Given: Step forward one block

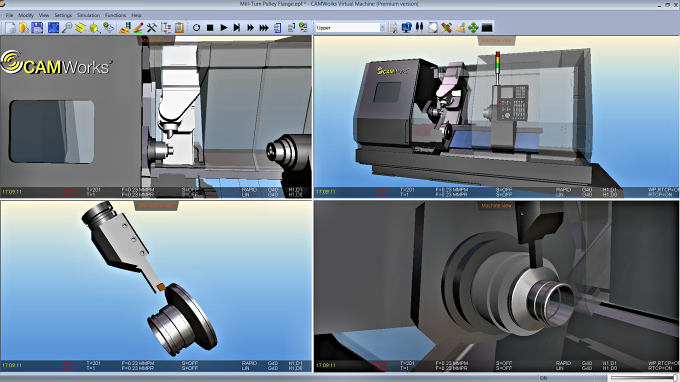Looking at the screenshot, I should (237, 28).
